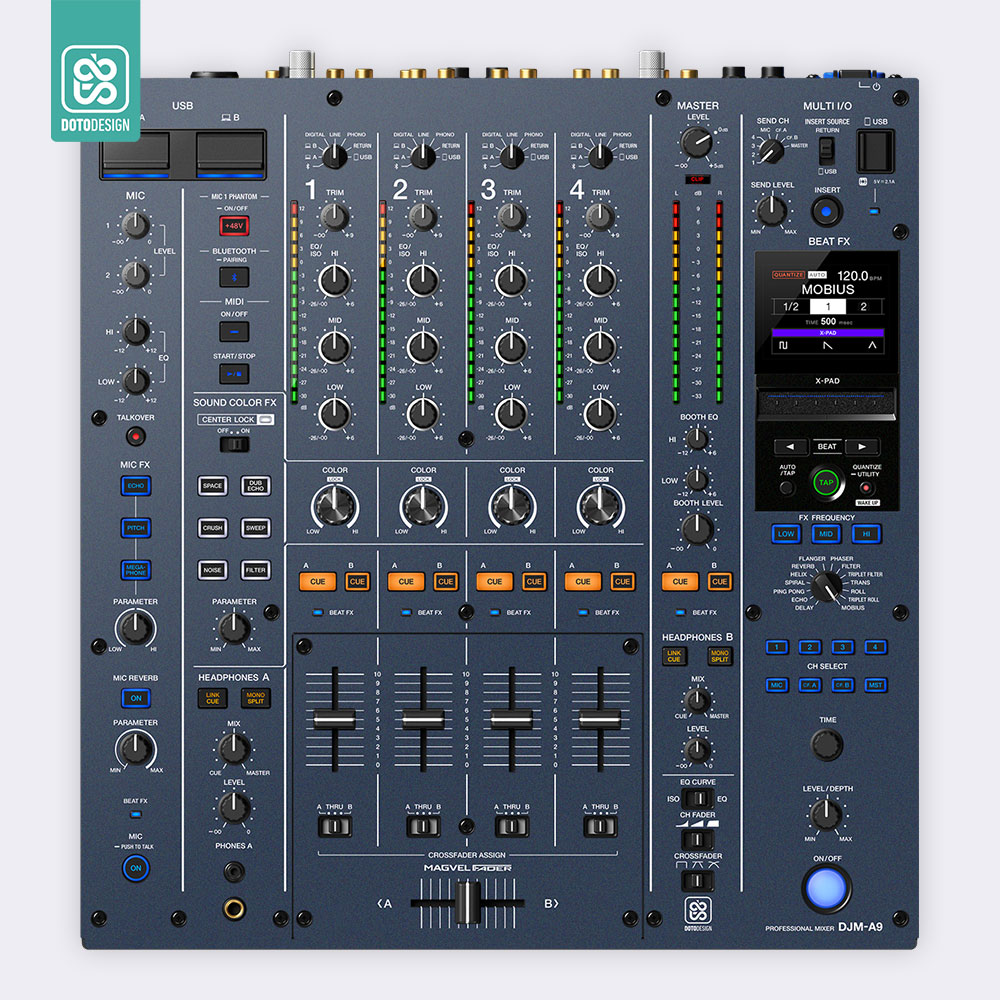Turn on the Mic FX MEGAPHONE button
The width and height of the screenshot is (1000, 1000).
pos(136,570)
